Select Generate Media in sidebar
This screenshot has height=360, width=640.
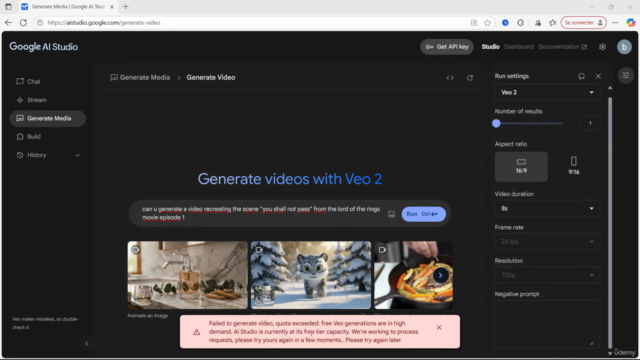click(x=47, y=118)
